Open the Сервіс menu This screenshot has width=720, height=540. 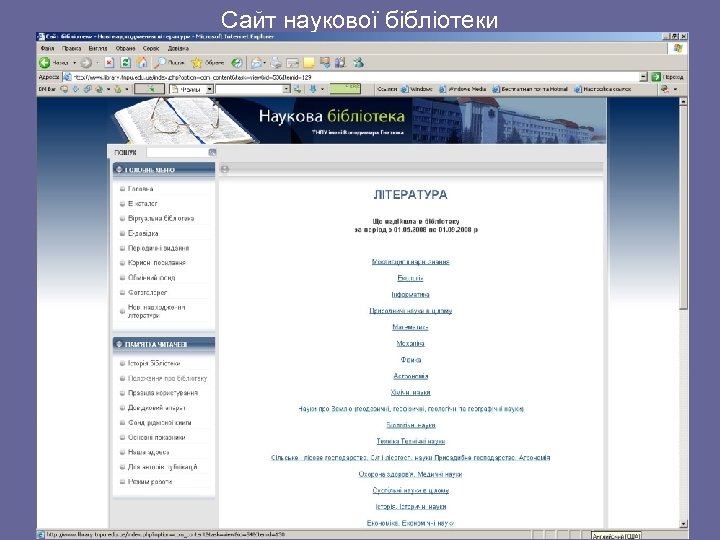pyautogui.click(x=151, y=48)
